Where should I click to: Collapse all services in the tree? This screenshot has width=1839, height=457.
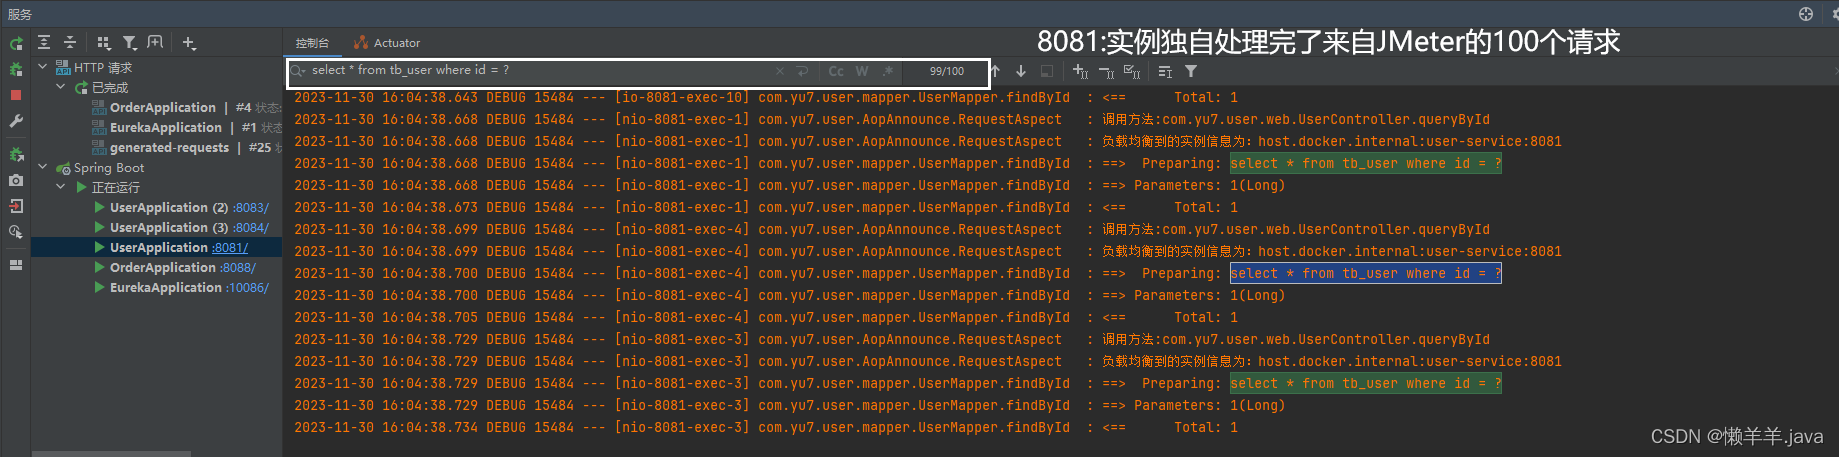pos(70,42)
